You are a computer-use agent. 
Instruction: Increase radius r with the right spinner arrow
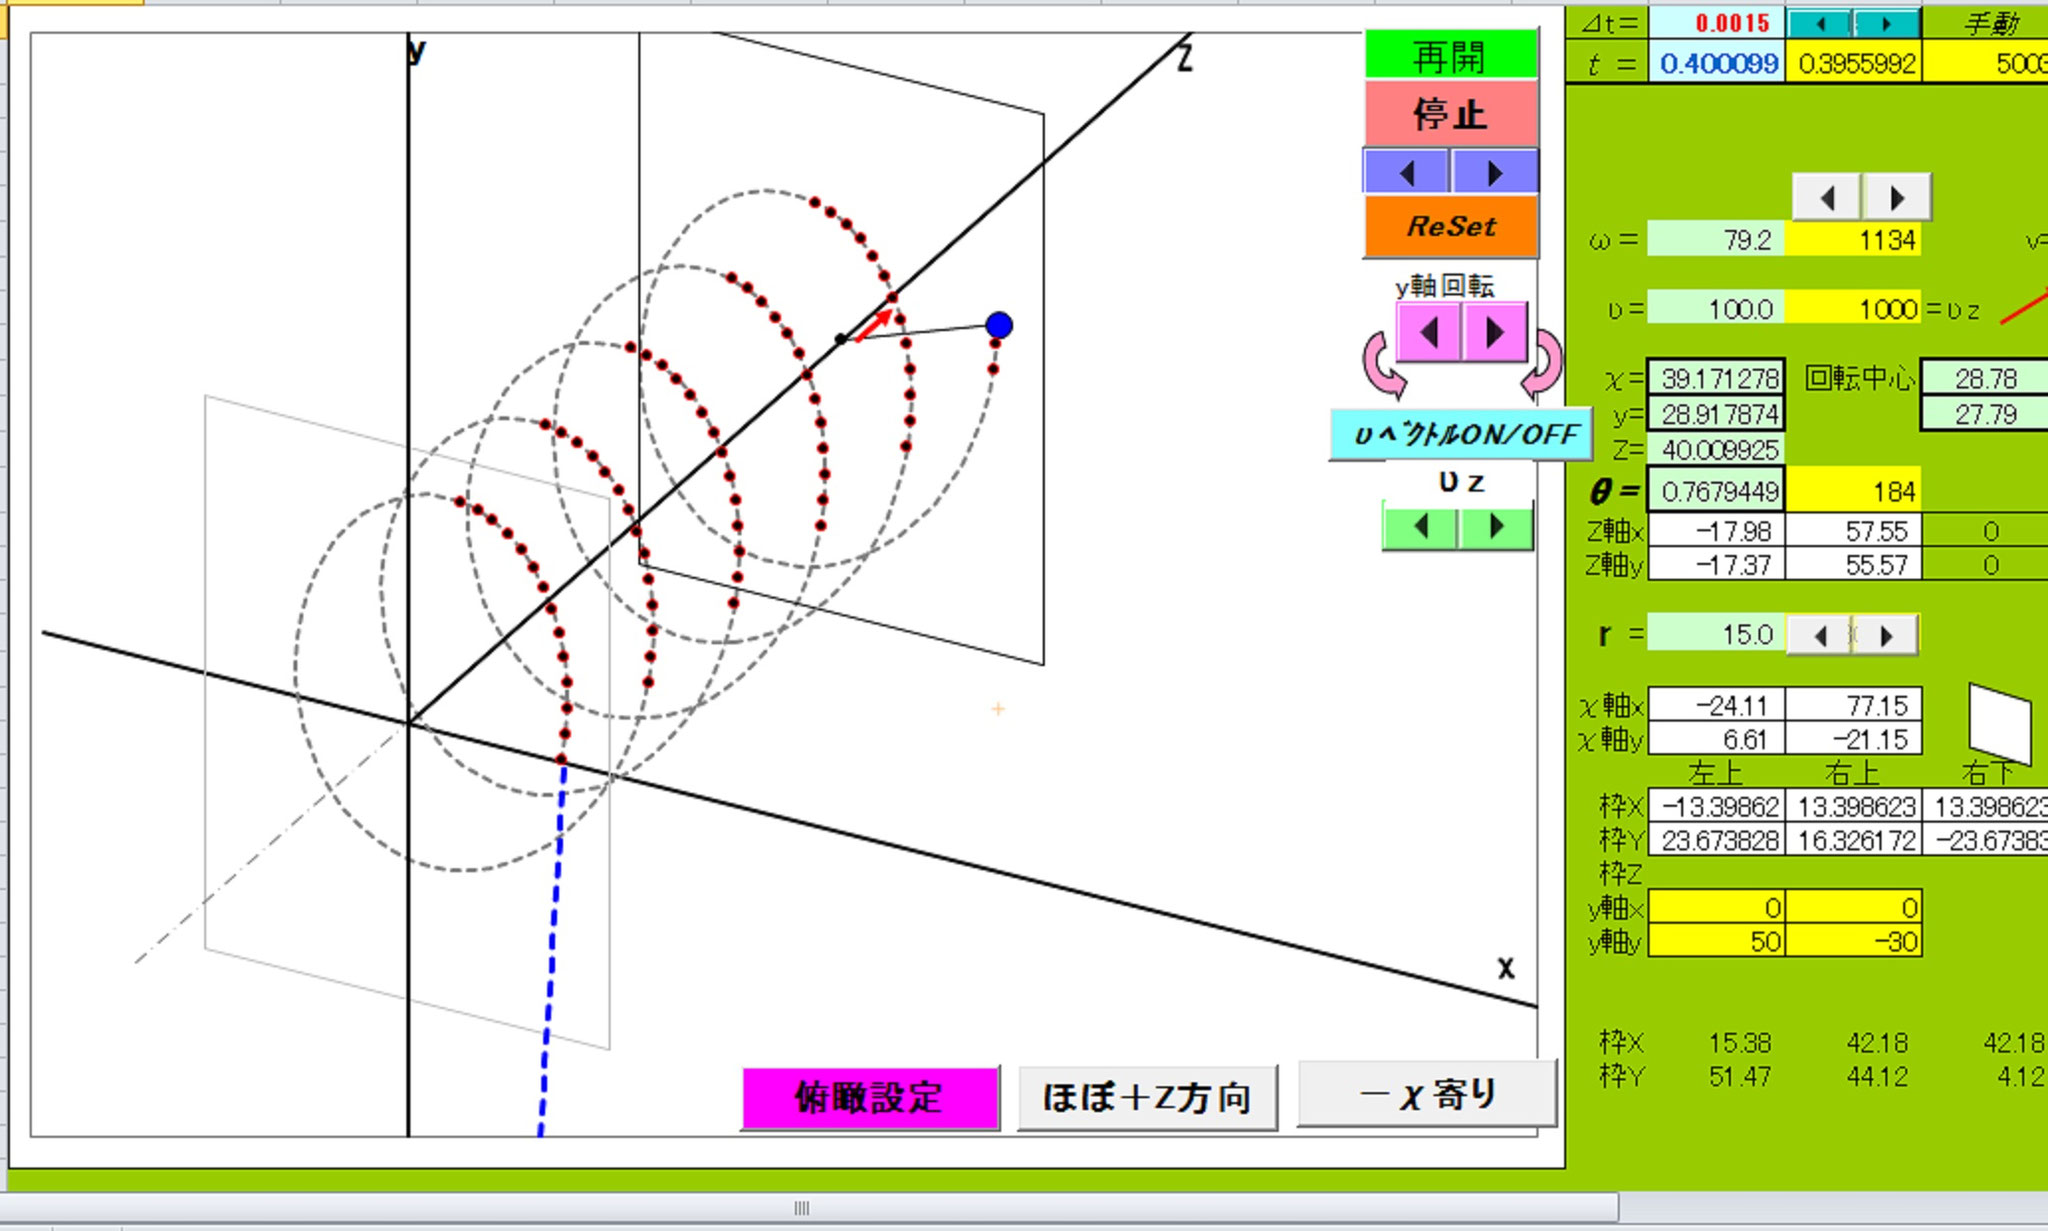click(x=1886, y=635)
